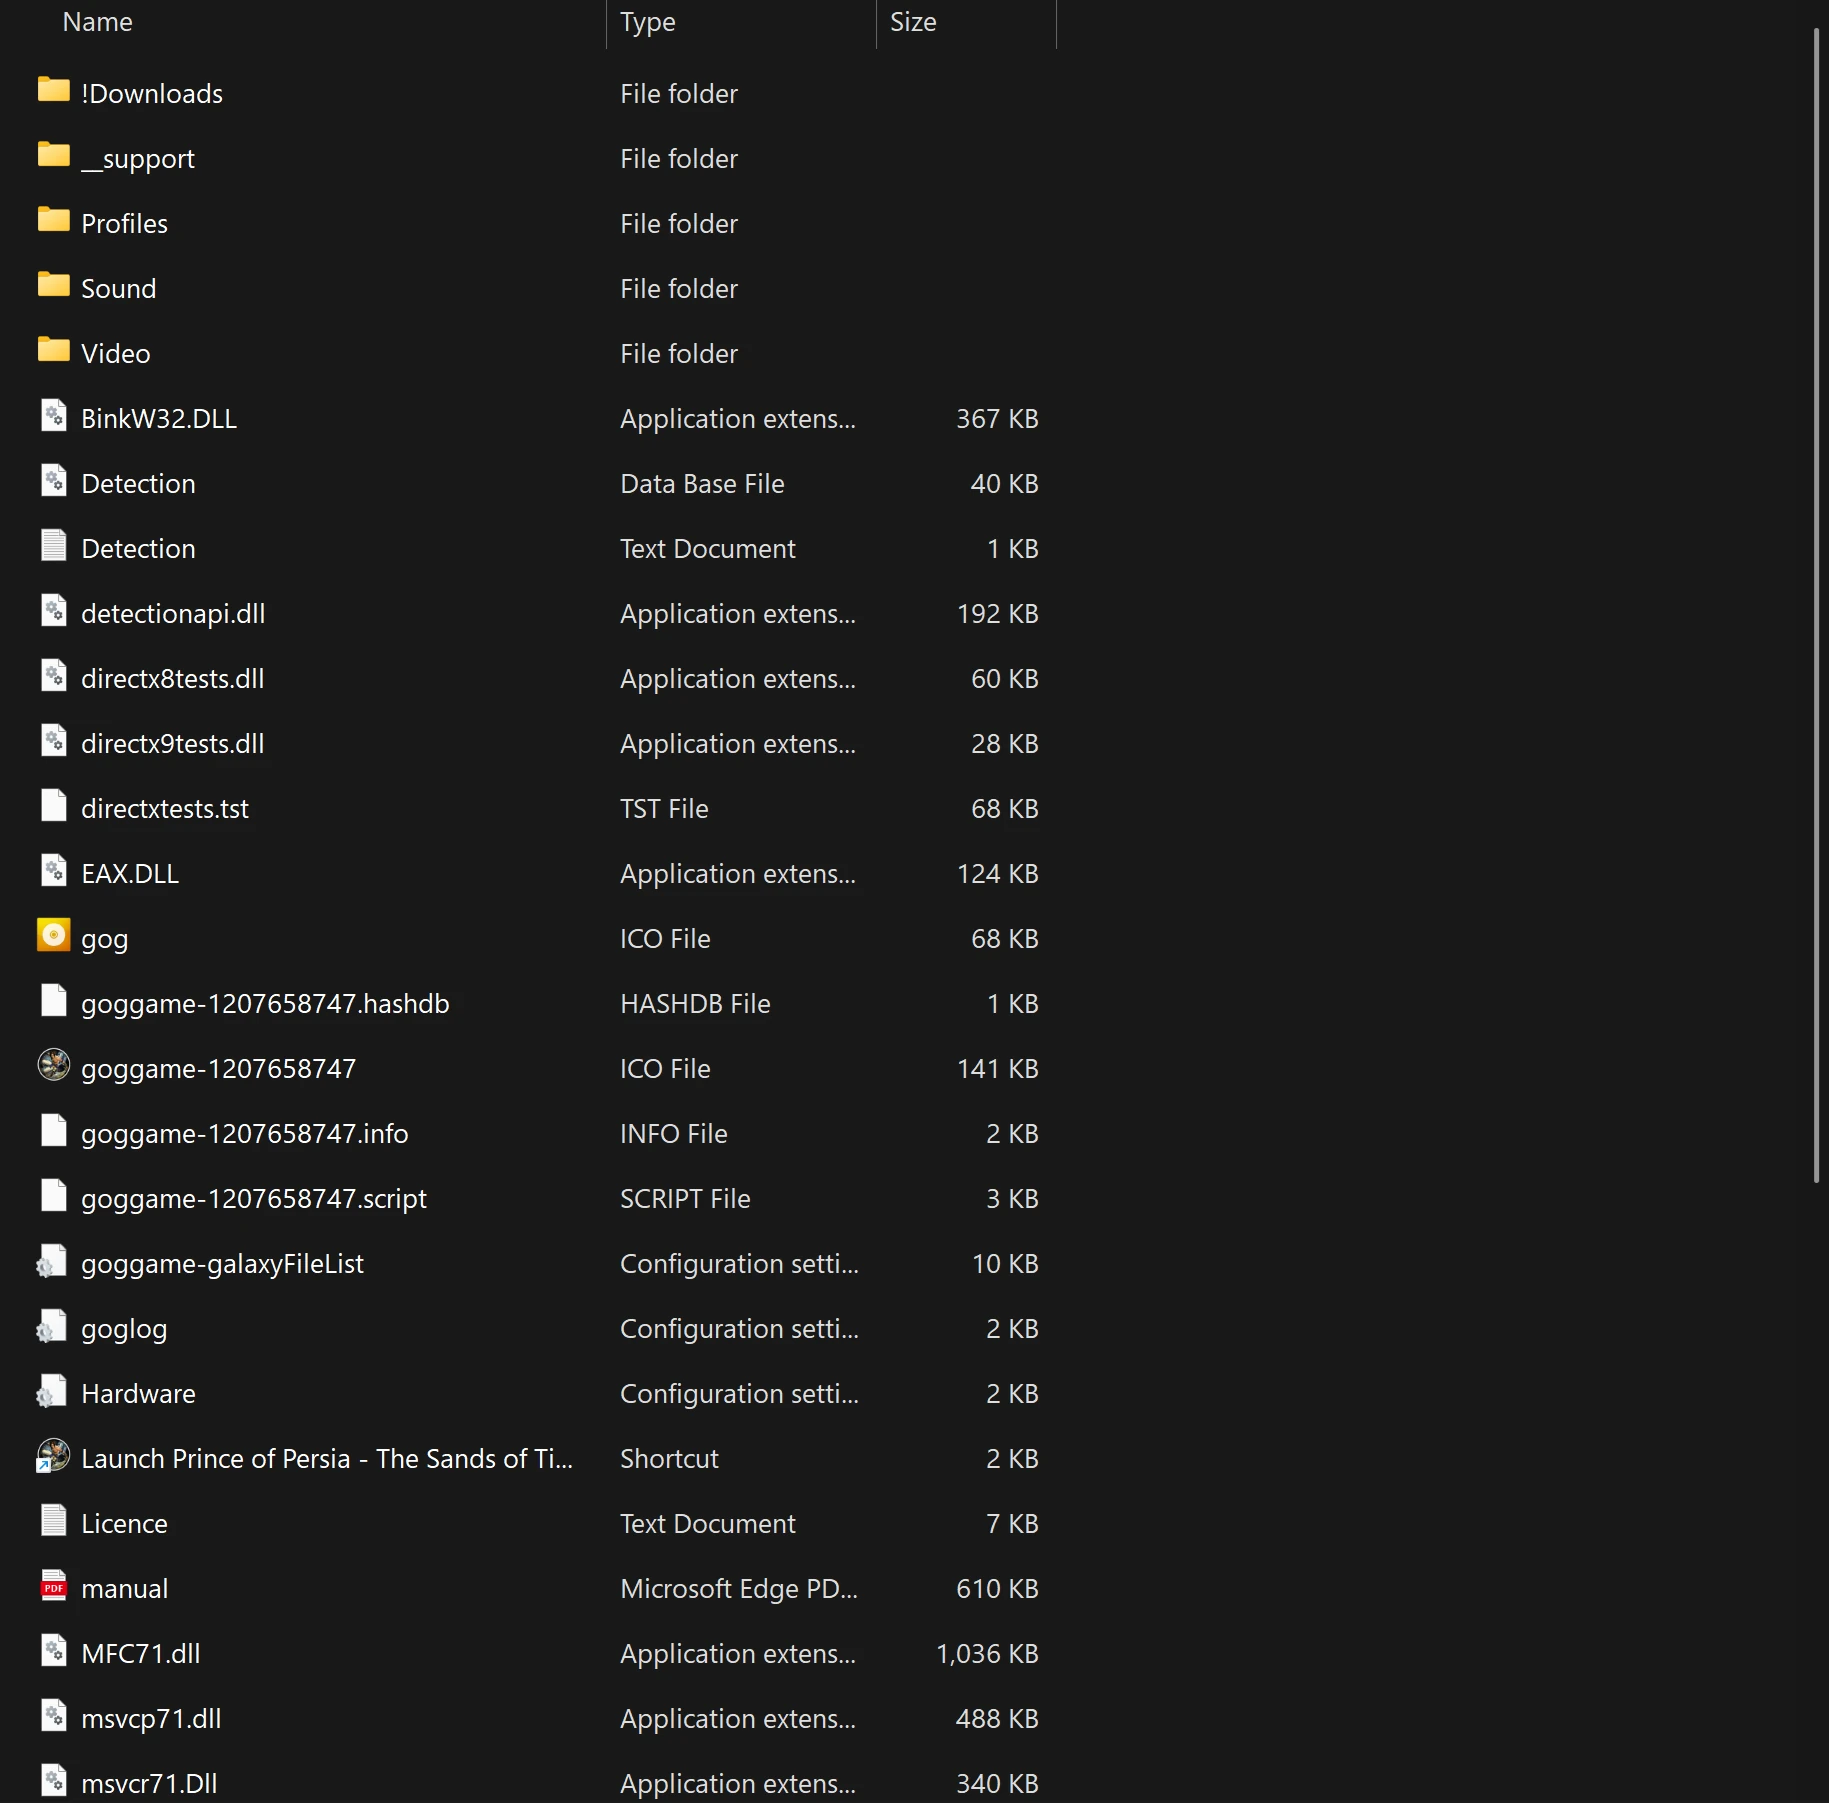This screenshot has height=1803, width=1829.
Task: Select file name directxtests.tst
Action: 165,809
